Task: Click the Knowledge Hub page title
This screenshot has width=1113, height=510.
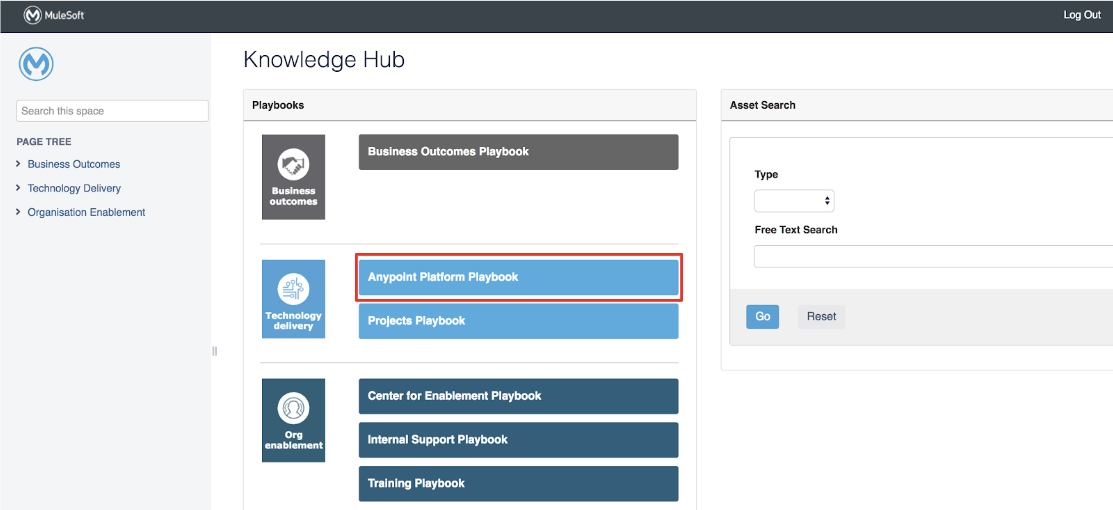Action: coord(324,60)
